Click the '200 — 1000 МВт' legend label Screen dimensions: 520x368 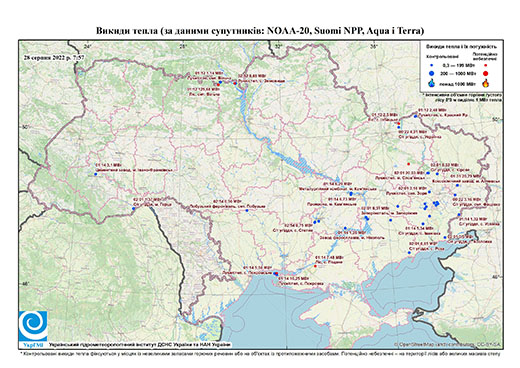tap(457, 73)
